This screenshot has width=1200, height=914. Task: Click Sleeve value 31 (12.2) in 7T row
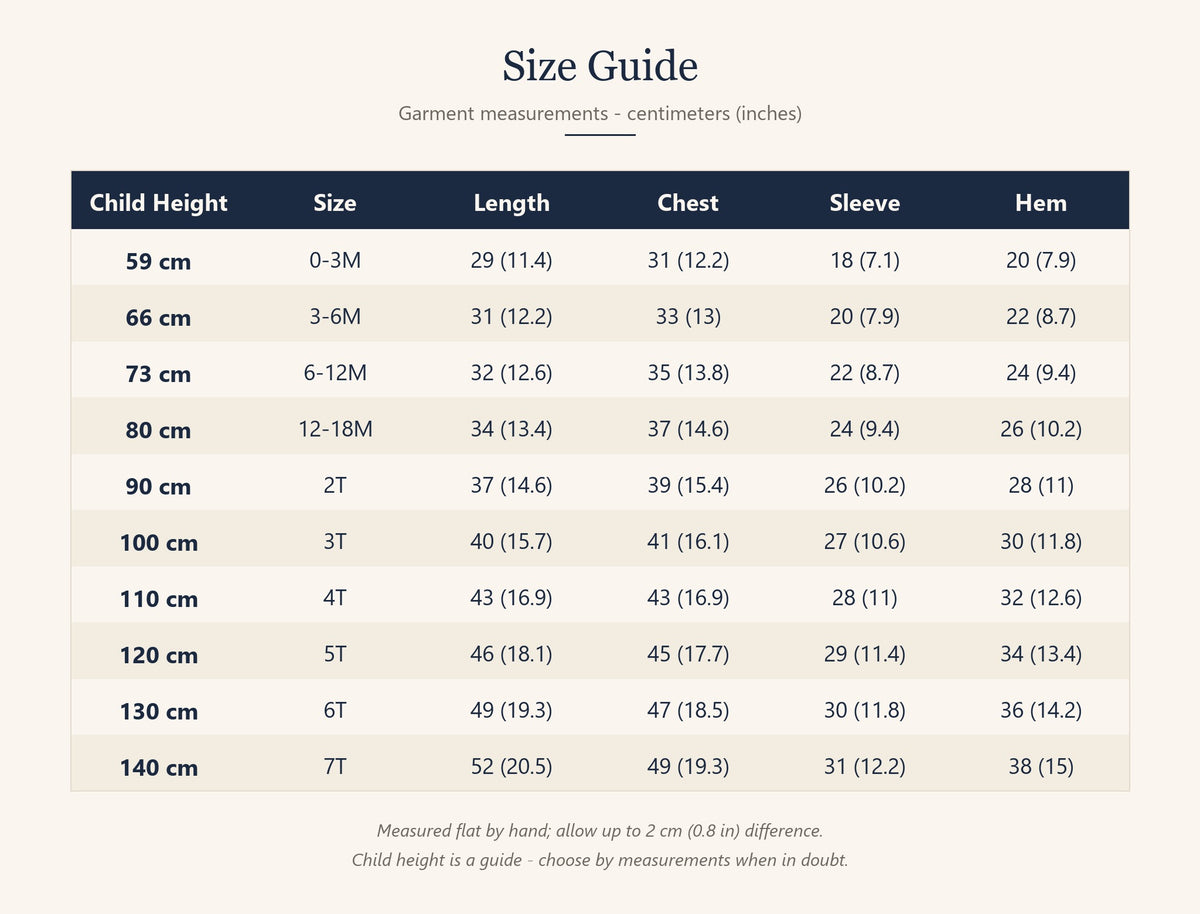click(864, 766)
